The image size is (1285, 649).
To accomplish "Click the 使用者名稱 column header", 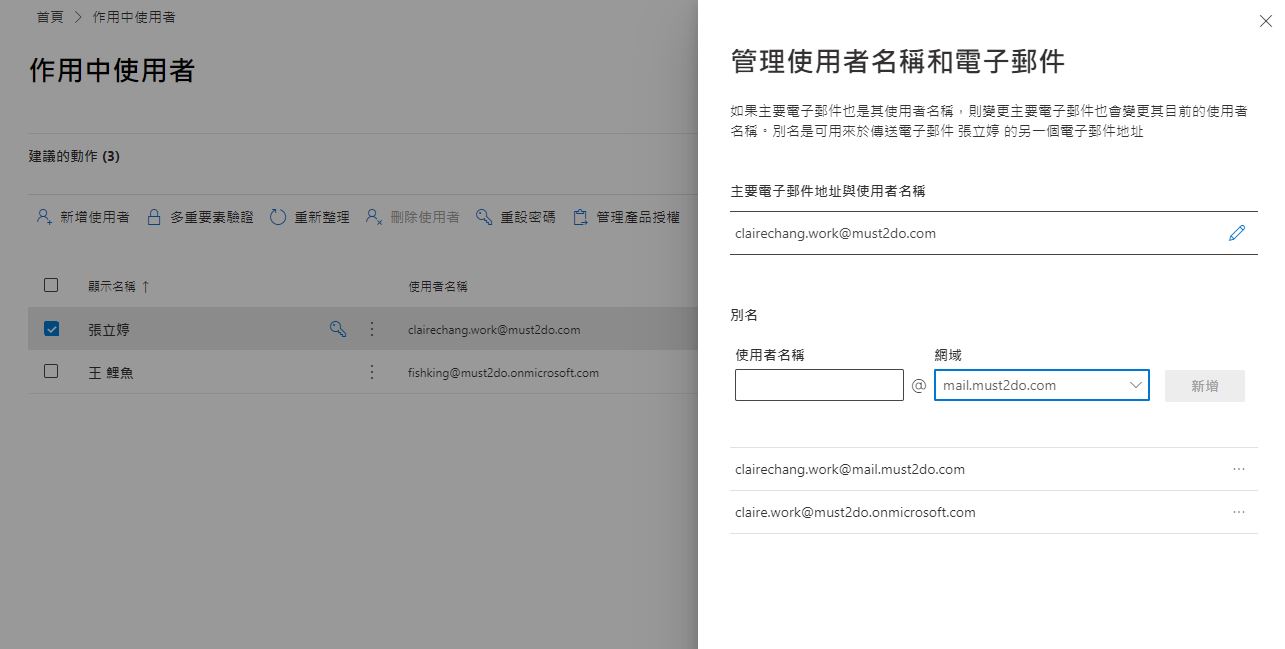I will pos(438,286).
